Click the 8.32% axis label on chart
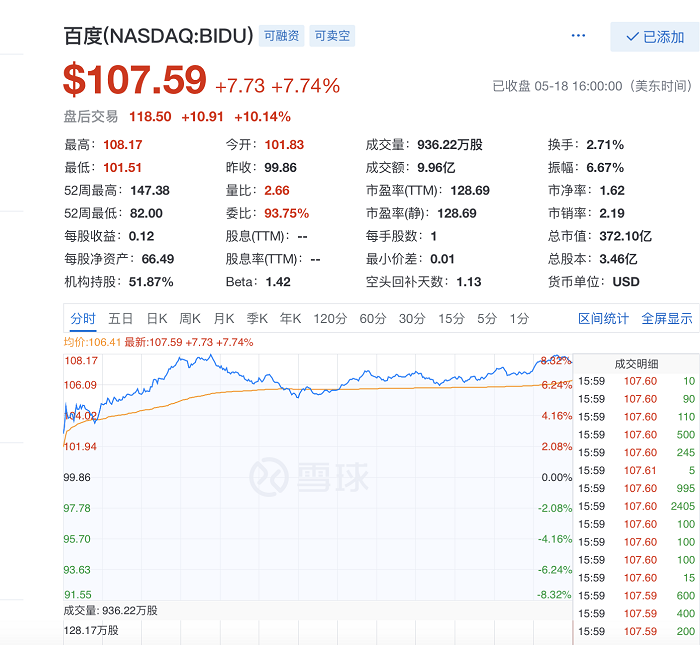The width and height of the screenshot is (700, 645). pos(556,361)
